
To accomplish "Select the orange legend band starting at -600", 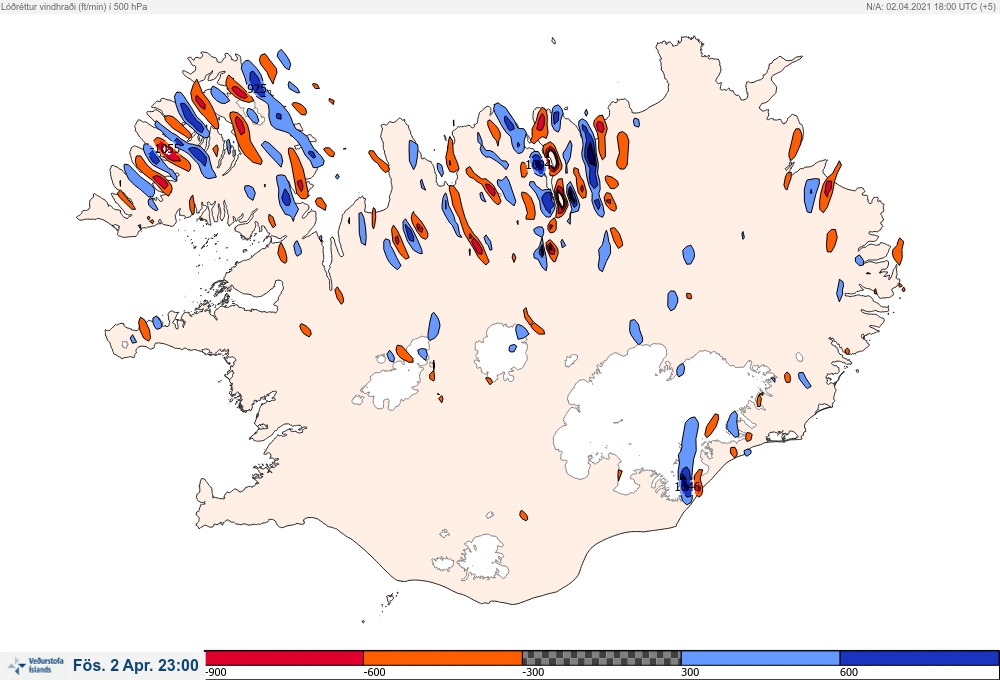I will click(x=443, y=658).
